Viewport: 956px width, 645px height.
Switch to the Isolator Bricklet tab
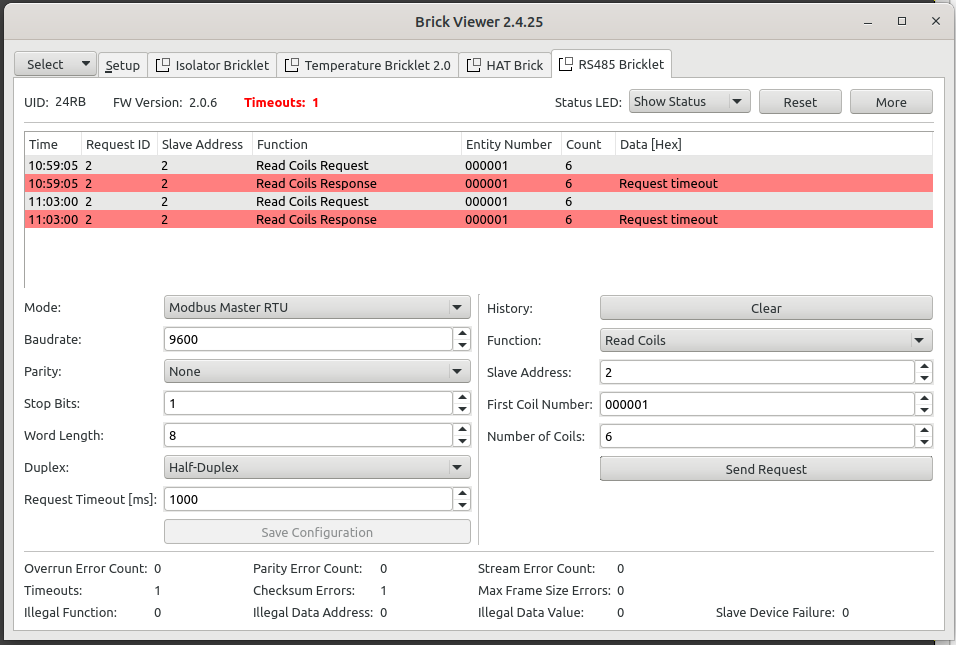coord(212,65)
